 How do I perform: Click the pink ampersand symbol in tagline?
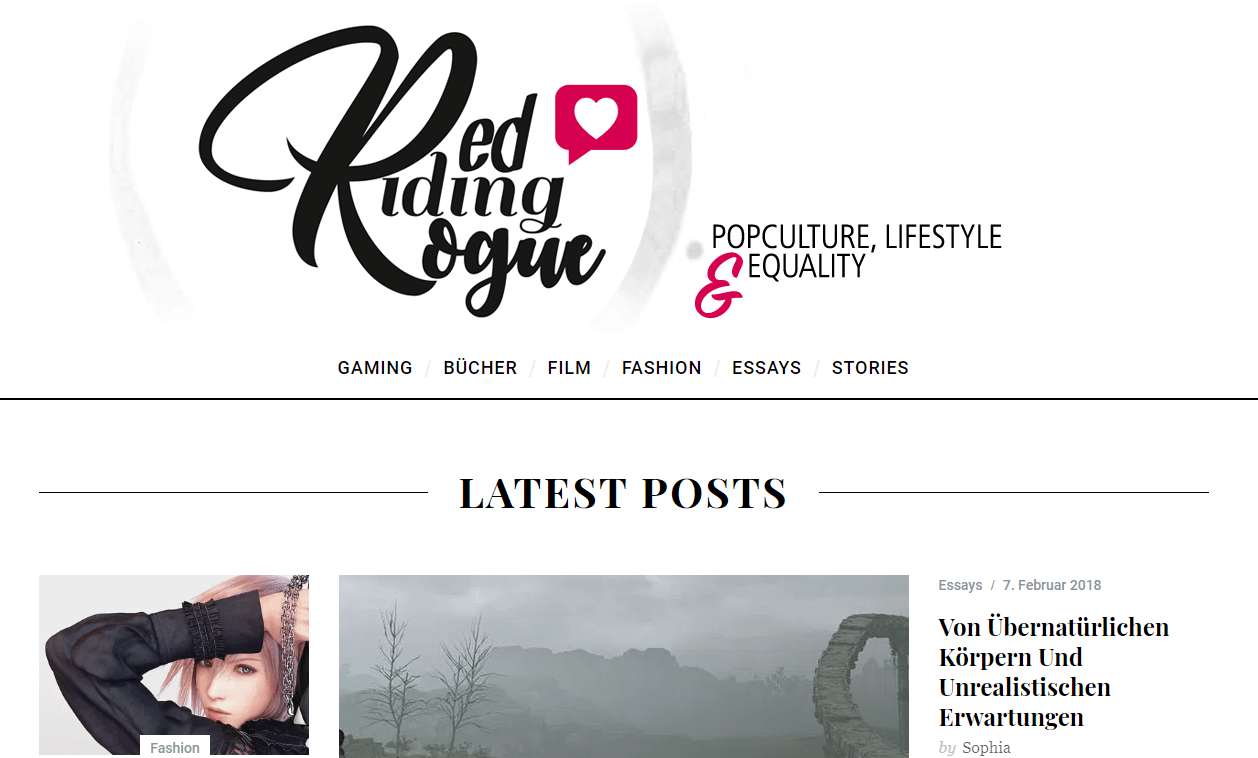[719, 286]
